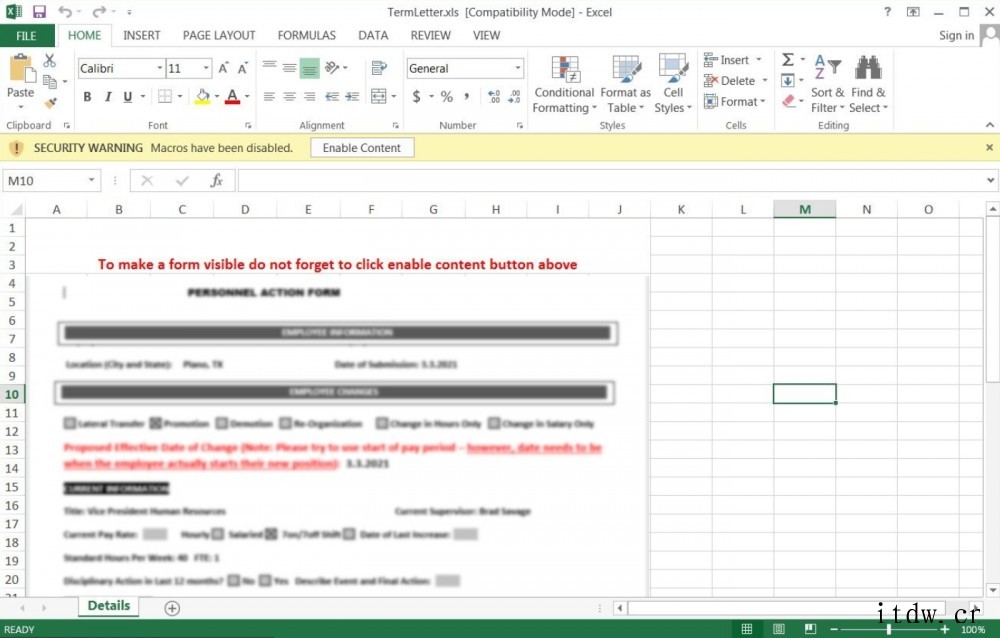This screenshot has height=638, width=1000.
Task: Click the Save icon in quick access toolbar
Action: point(39,11)
